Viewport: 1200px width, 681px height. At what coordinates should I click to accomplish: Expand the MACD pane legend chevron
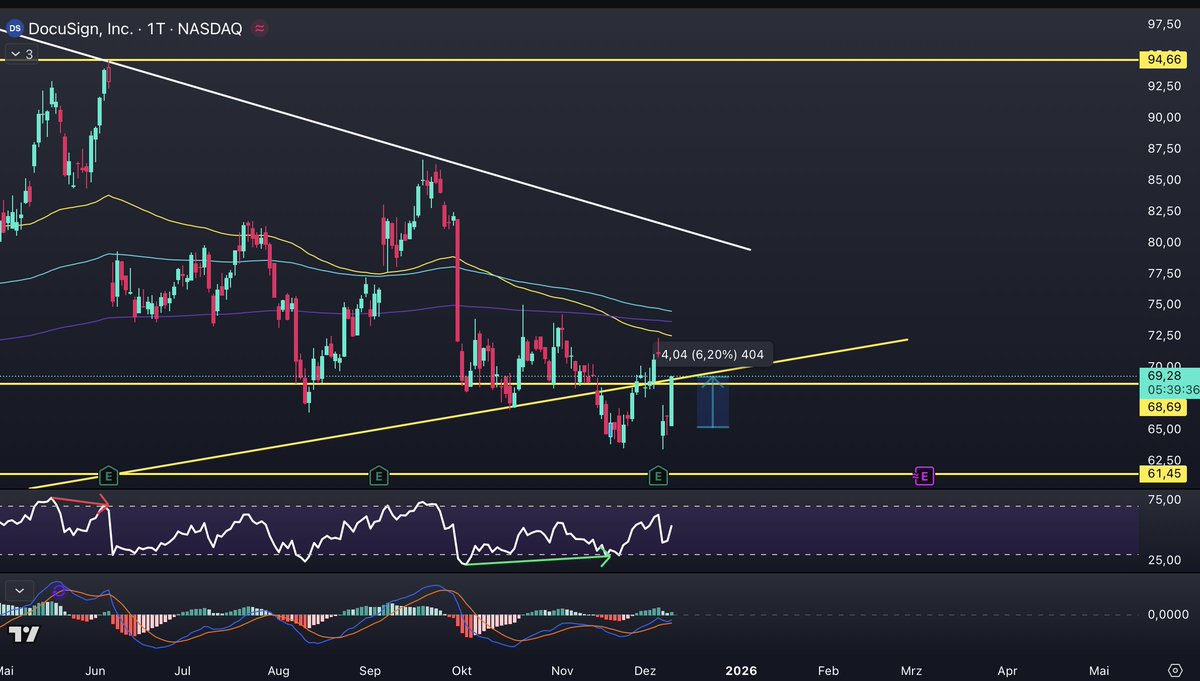point(19,590)
